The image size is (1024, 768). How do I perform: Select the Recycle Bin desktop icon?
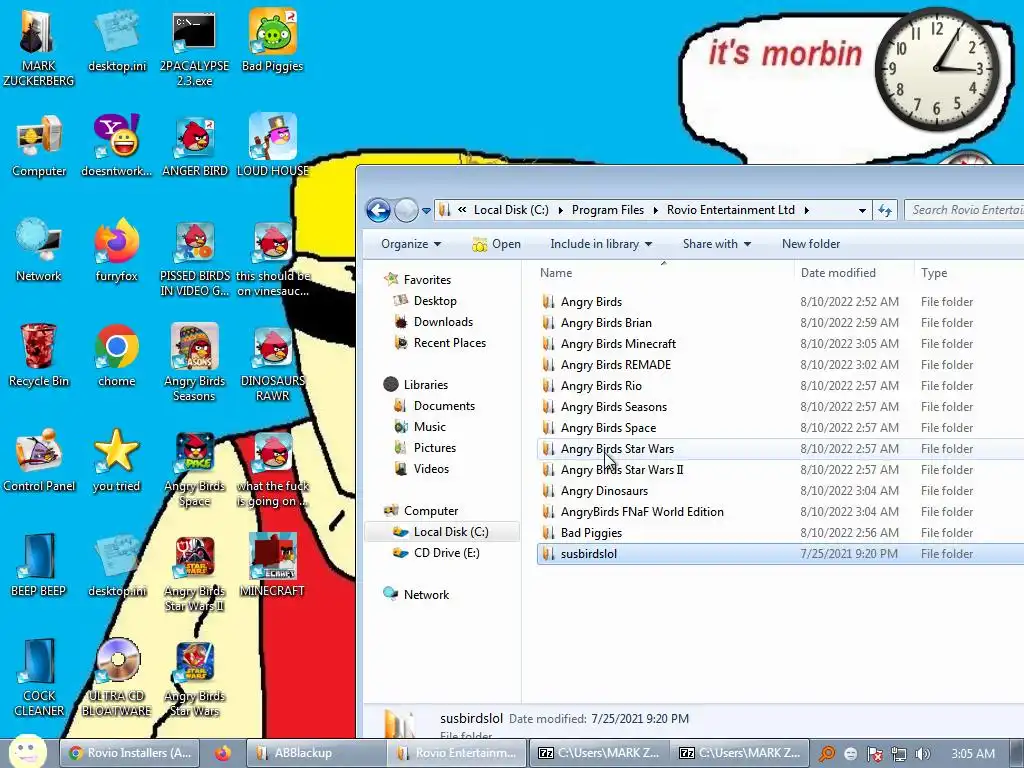39,356
